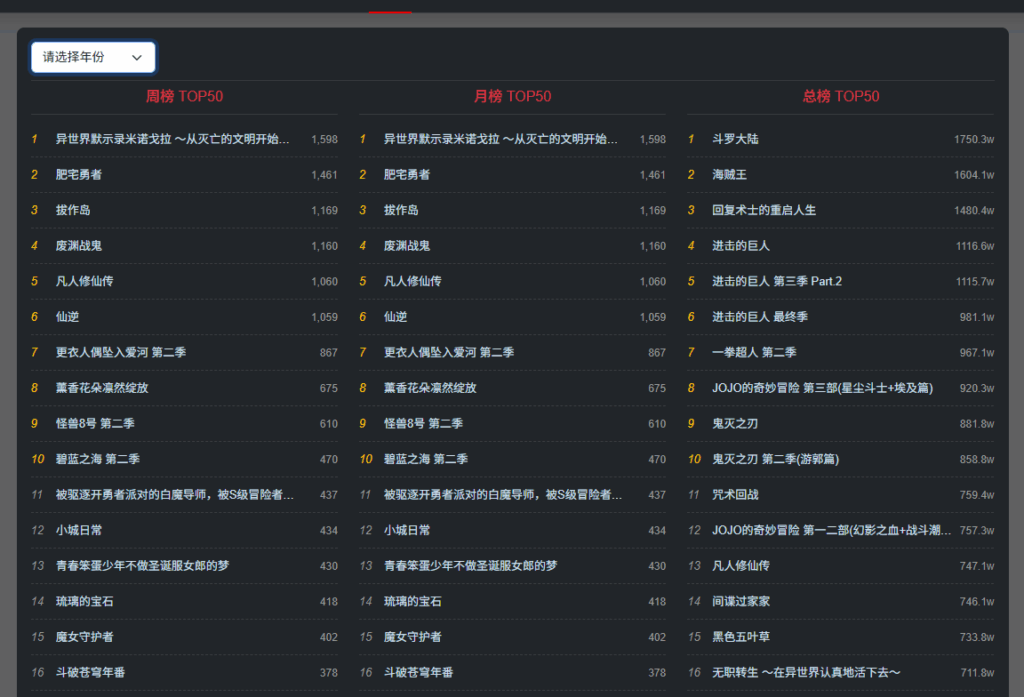Open 小城日常 in the 周榜 list
The image size is (1024, 697).
(x=78, y=530)
